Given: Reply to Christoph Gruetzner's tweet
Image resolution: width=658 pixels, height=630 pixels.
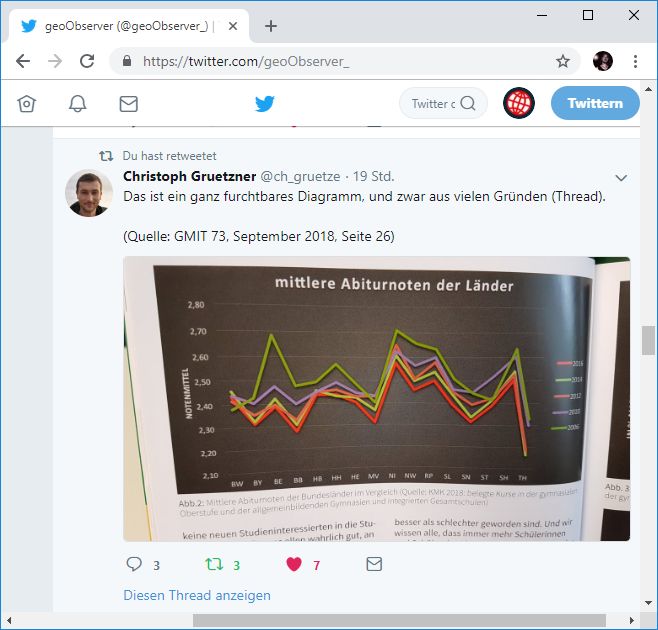Looking at the screenshot, I should 134,564.
